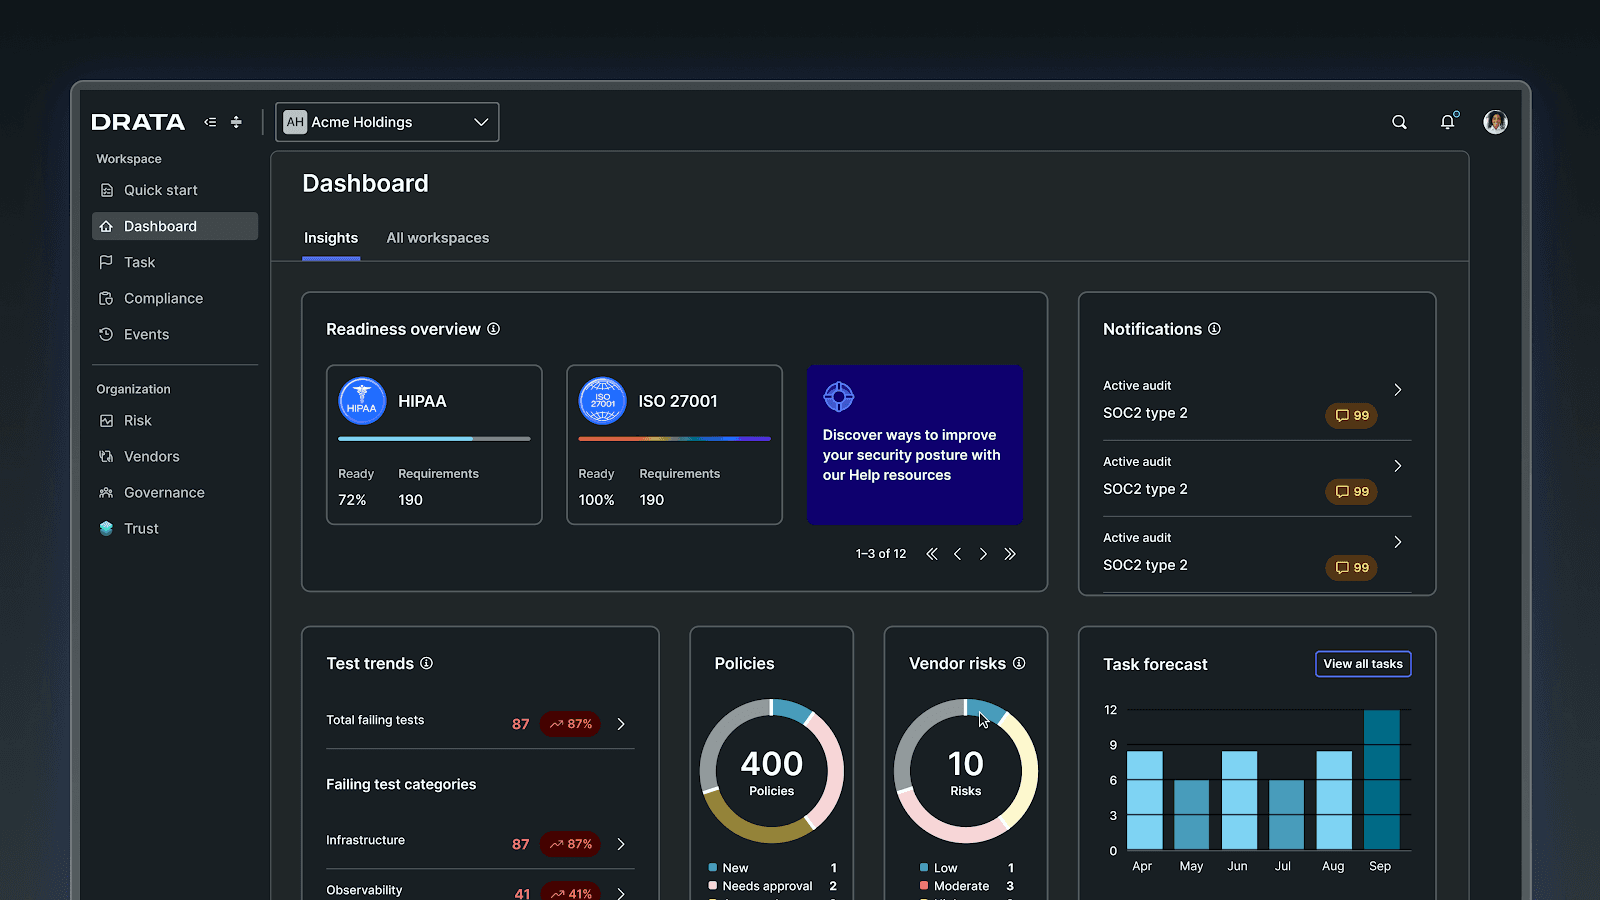Screen dimensions: 1600x900
Task: Click the Risk icon in sidebar
Action: (106, 420)
